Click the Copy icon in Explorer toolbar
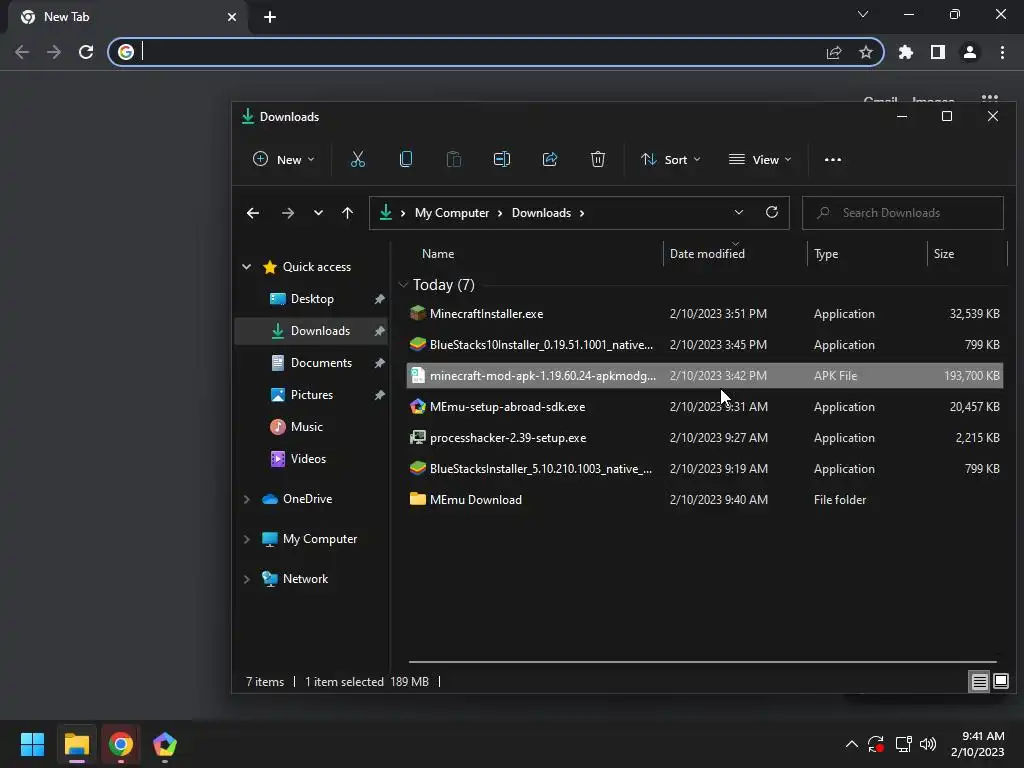The width and height of the screenshot is (1024, 768). [406, 159]
